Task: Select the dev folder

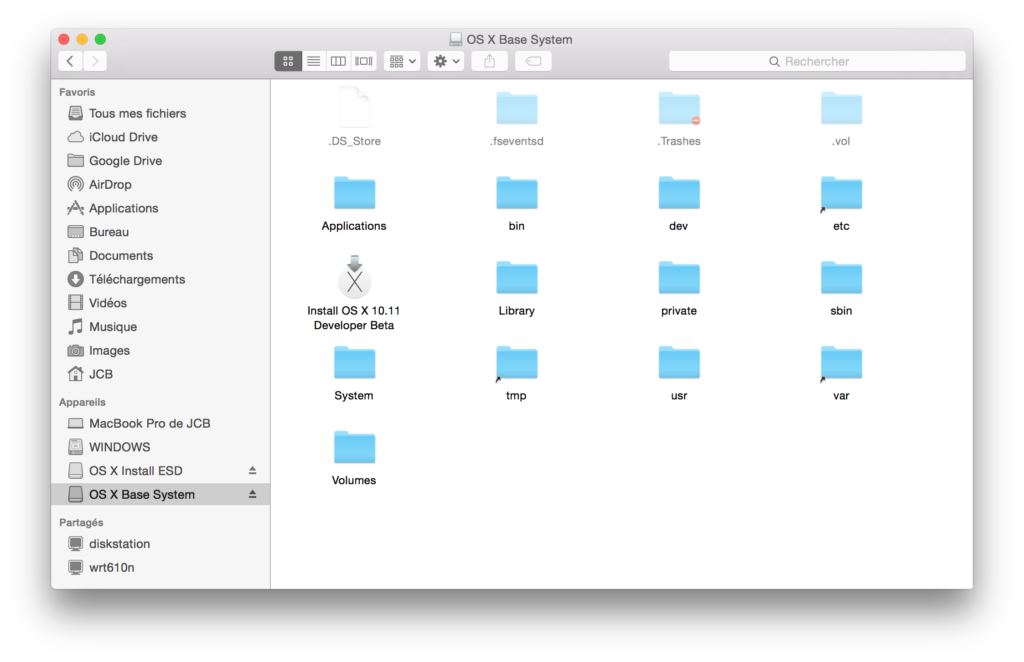Action: click(679, 193)
